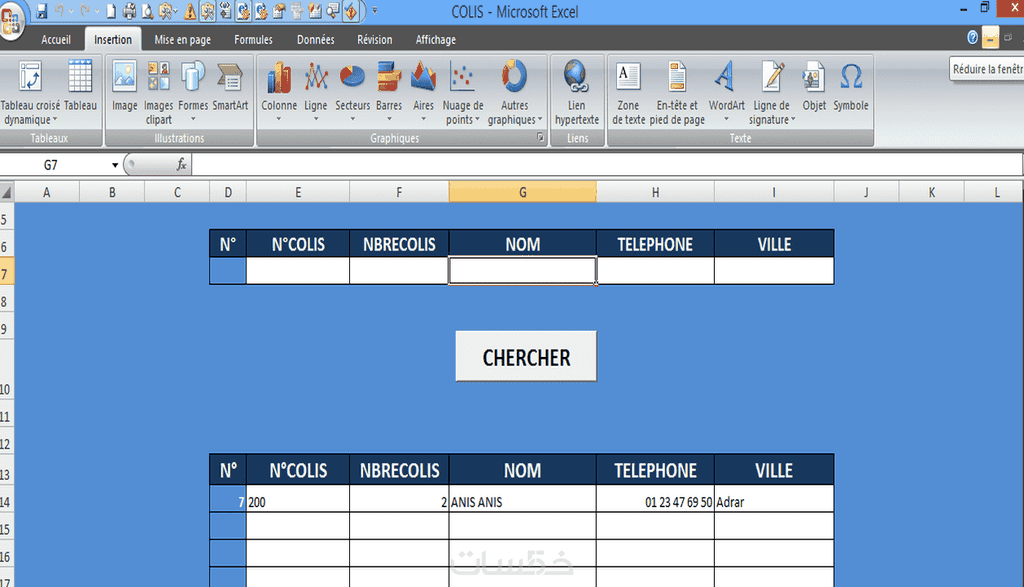1024x587 pixels.
Task: Select column G header
Action: 522,192
